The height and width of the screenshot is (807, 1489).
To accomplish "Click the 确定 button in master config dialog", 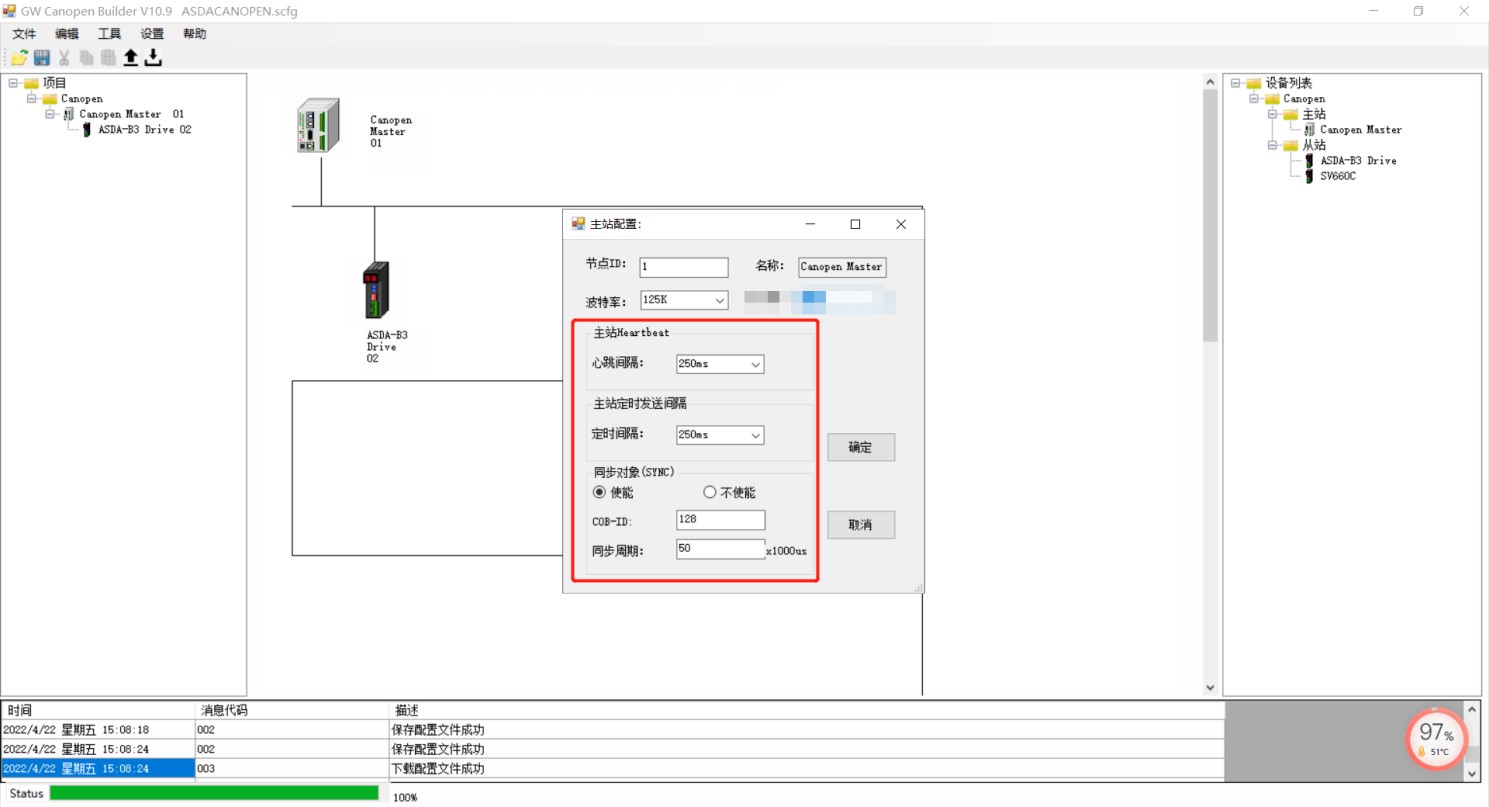I will (x=861, y=447).
